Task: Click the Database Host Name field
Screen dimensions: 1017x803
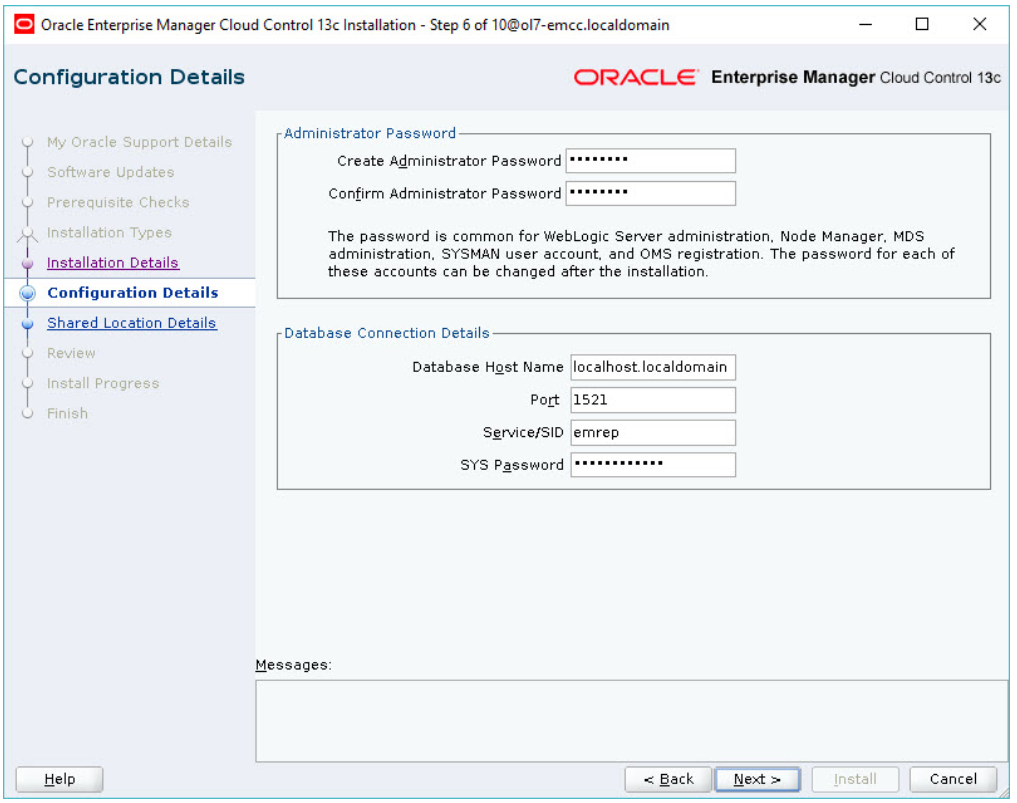Action: coord(653,367)
